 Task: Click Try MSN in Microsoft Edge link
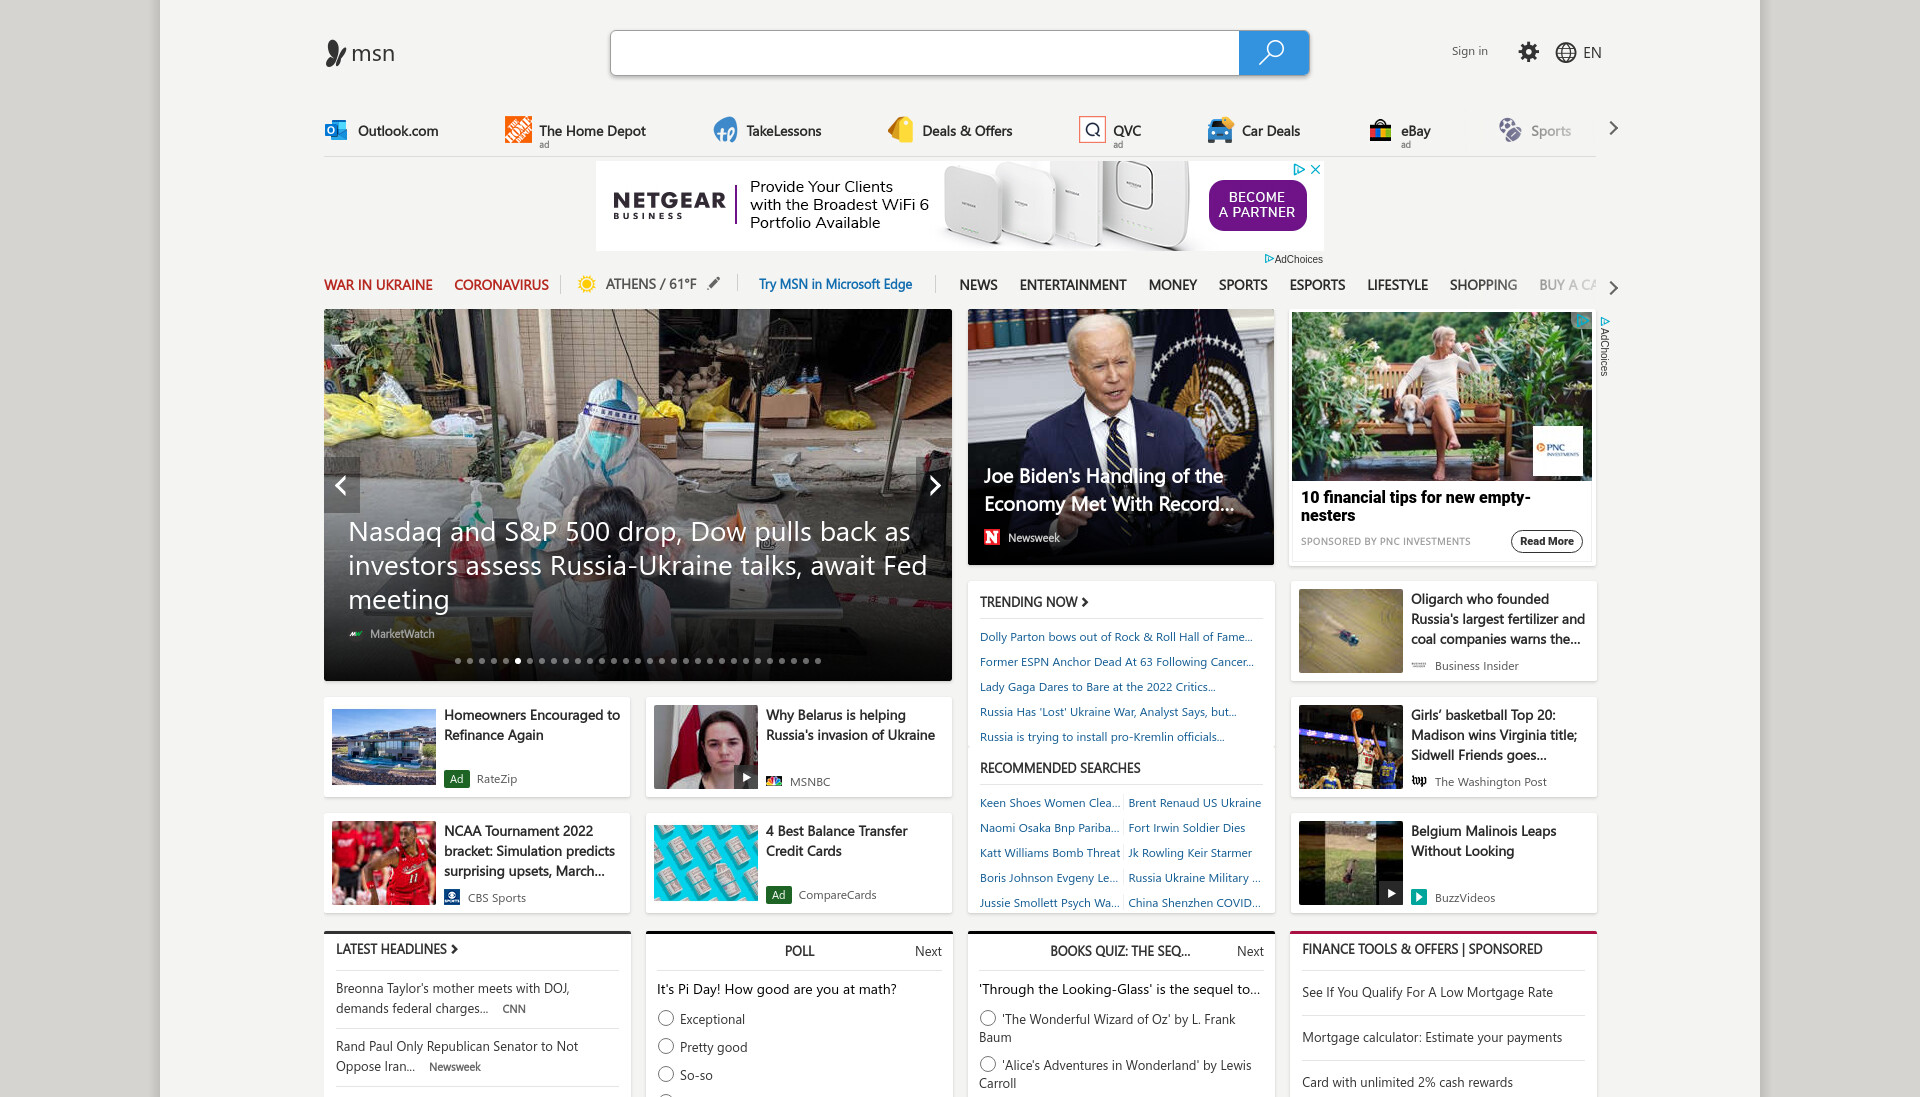[x=835, y=284]
